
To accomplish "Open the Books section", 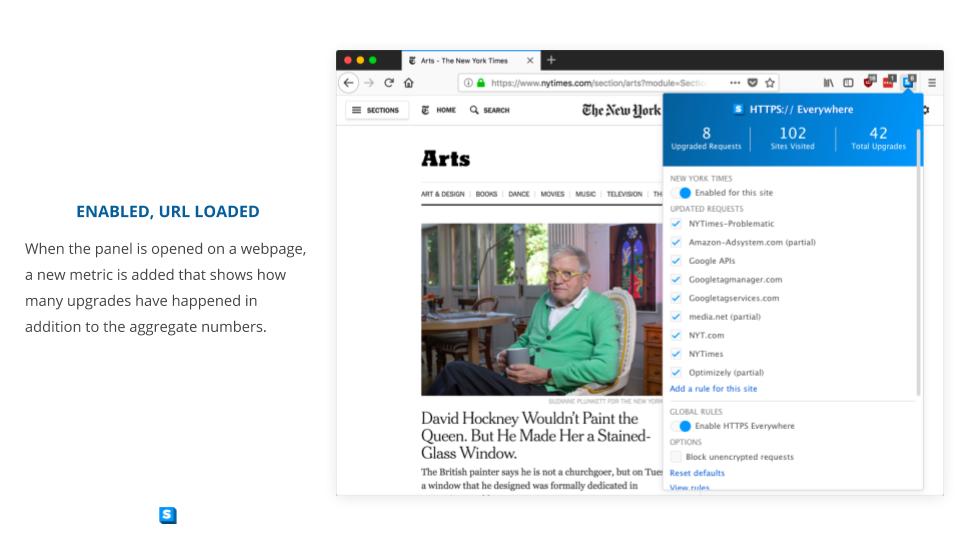I will (x=487, y=194).
